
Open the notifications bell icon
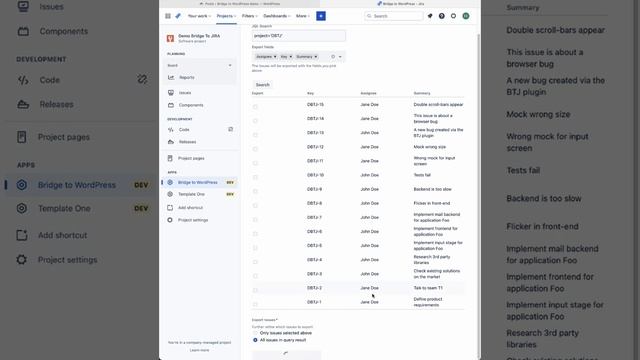430,16
